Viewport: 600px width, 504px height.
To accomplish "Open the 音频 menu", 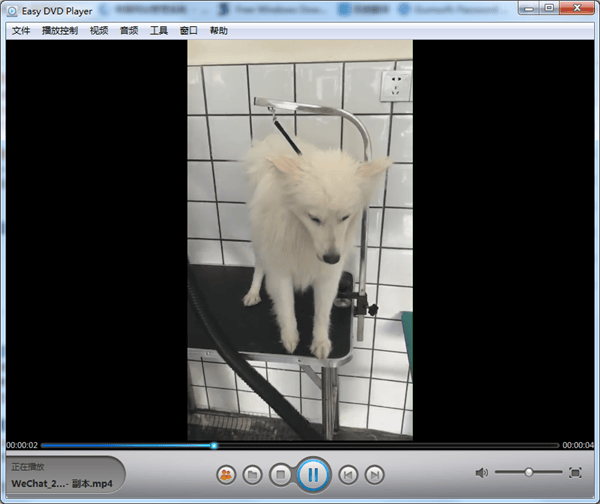I will (x=129, y=31).
